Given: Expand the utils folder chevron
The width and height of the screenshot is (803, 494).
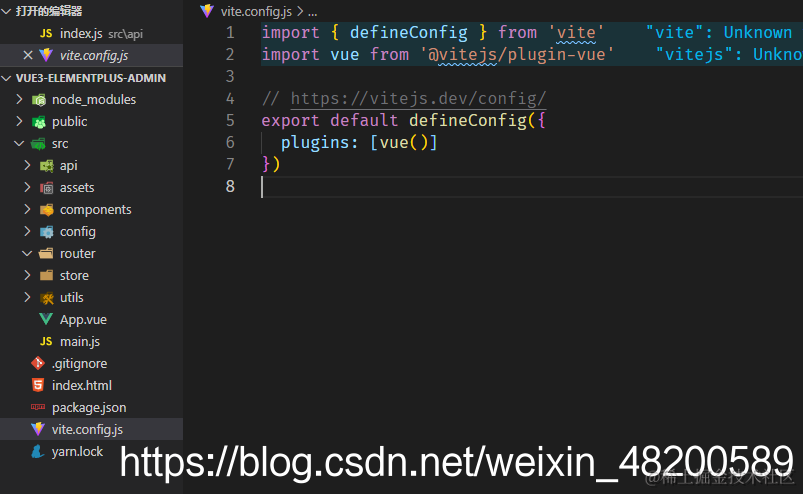Looking at the screenshot, I should point(28,297).
